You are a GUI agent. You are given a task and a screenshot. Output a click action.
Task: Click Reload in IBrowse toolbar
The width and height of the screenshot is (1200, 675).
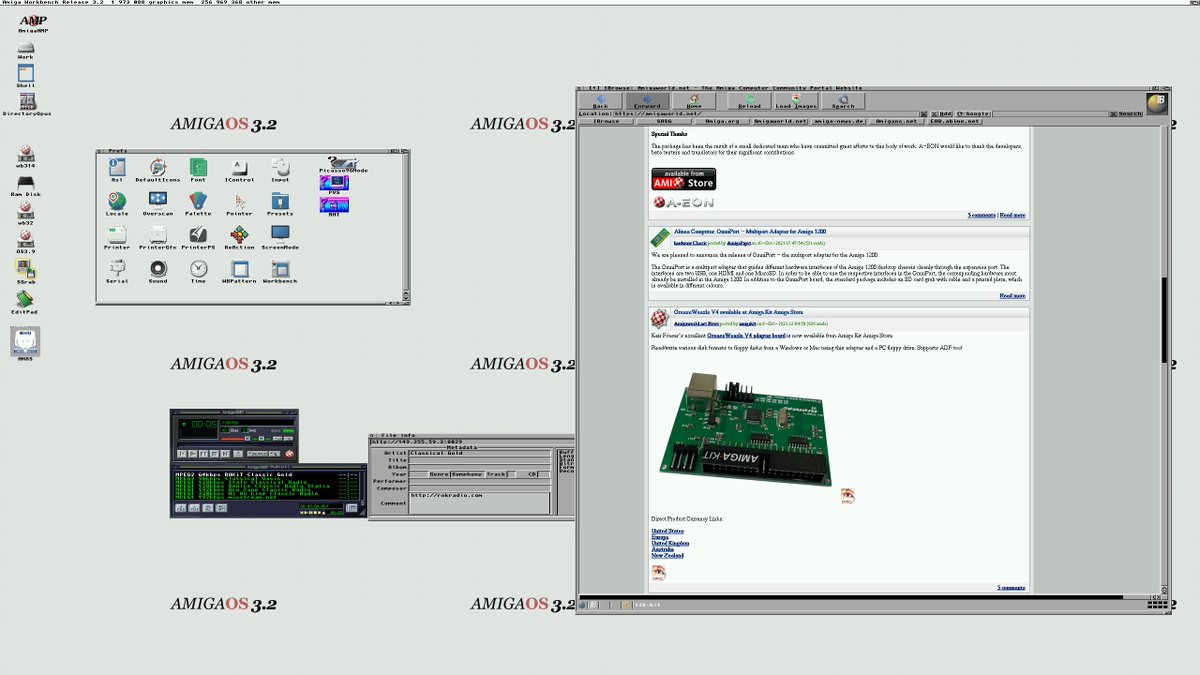click(749, 100)
